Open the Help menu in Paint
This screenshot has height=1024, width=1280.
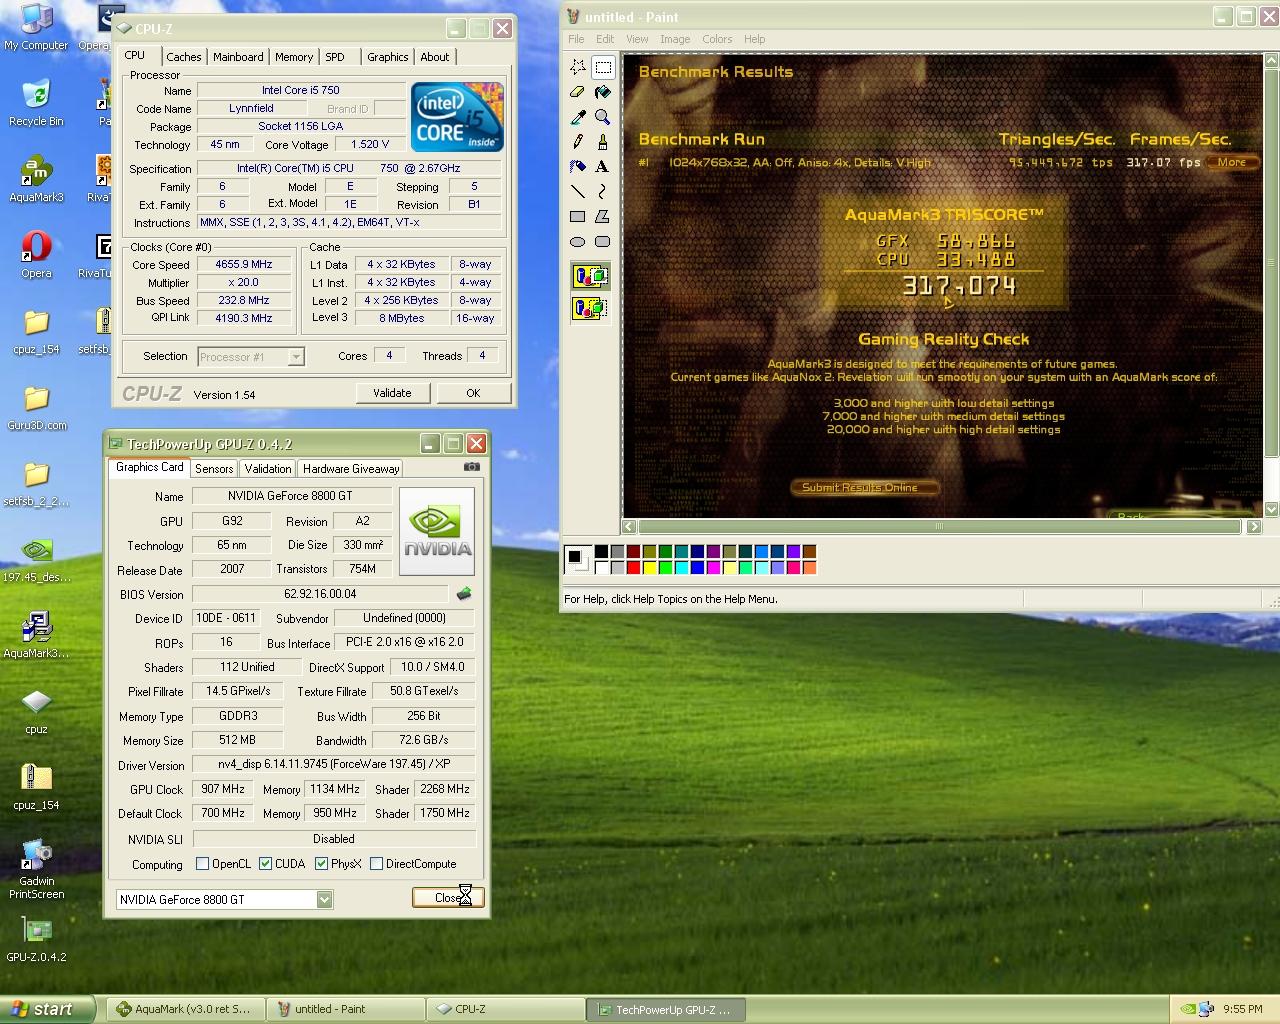pos(755,39)
